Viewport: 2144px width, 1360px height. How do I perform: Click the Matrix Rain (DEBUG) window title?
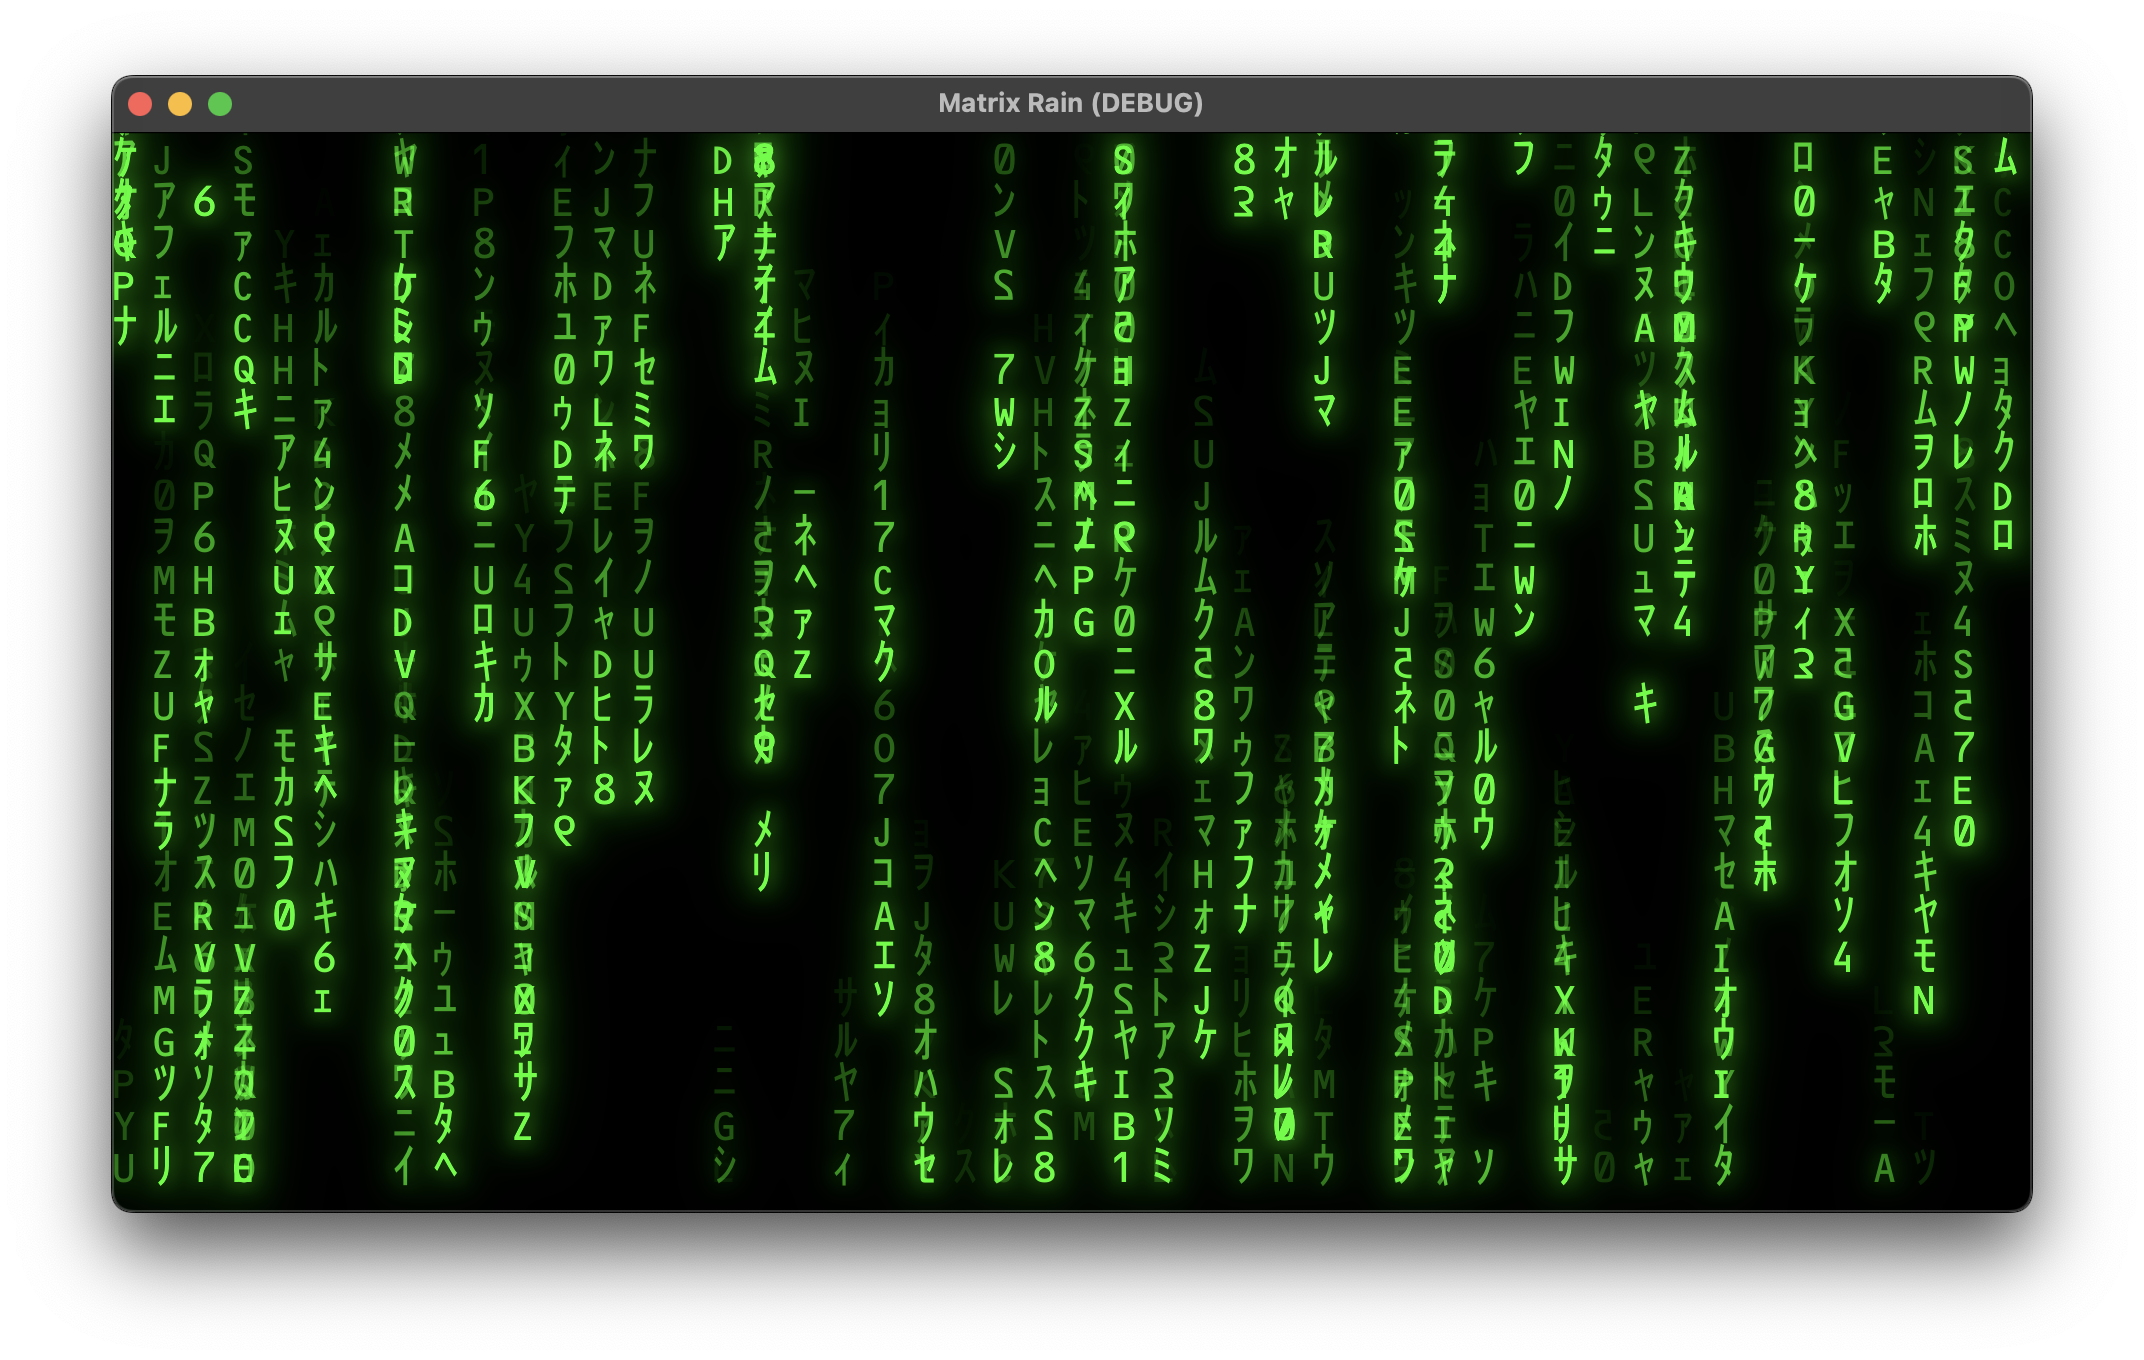click(1070, 103)
